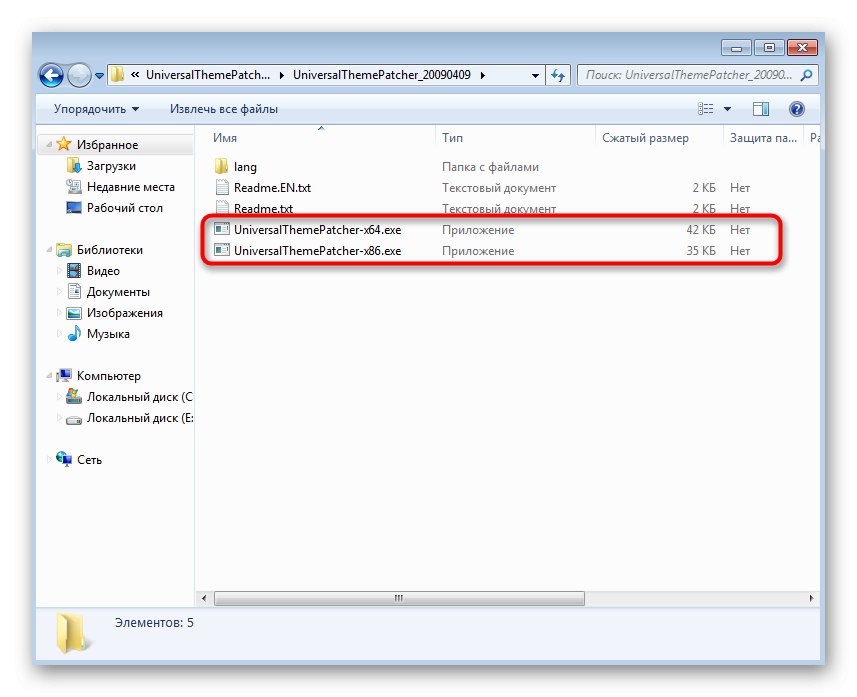
Task: Open the address bar history dropdown
Action: [533, 75]
